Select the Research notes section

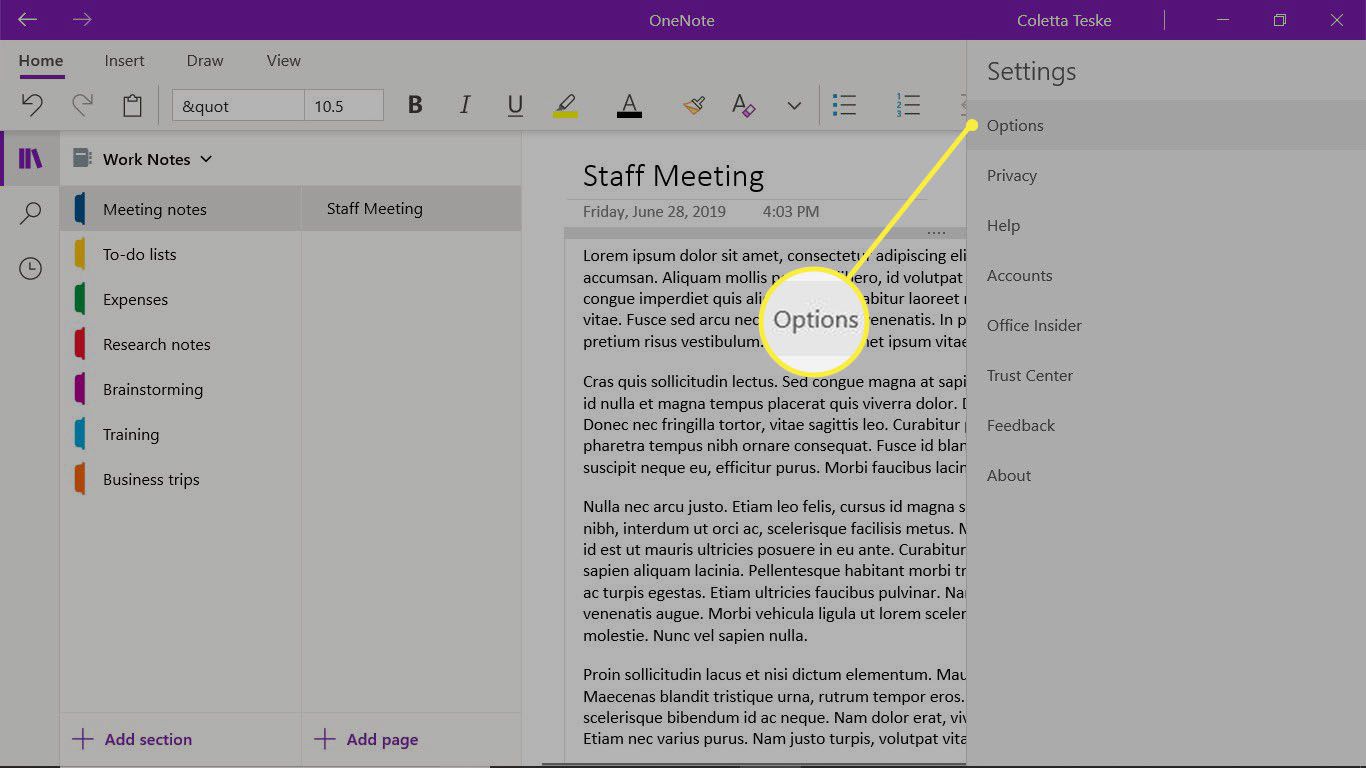tap(180, 344)
